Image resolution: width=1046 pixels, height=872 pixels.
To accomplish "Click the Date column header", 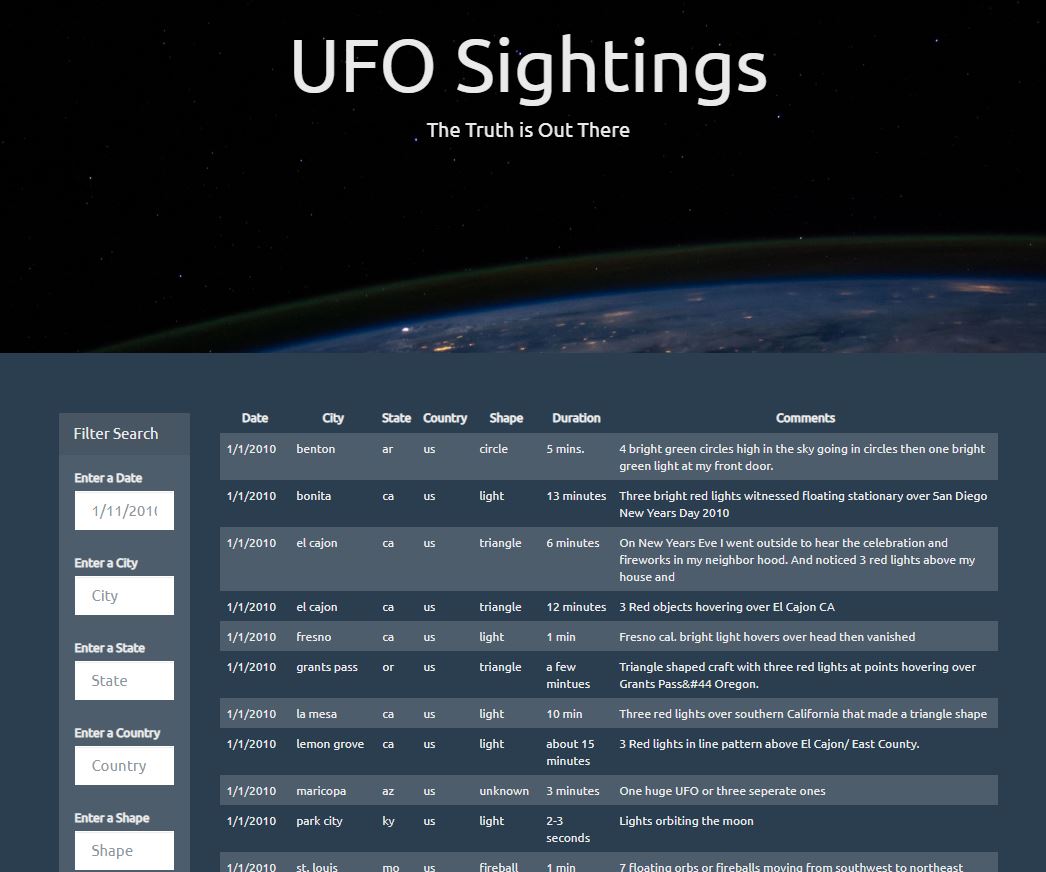I will [x=255, y=418].
